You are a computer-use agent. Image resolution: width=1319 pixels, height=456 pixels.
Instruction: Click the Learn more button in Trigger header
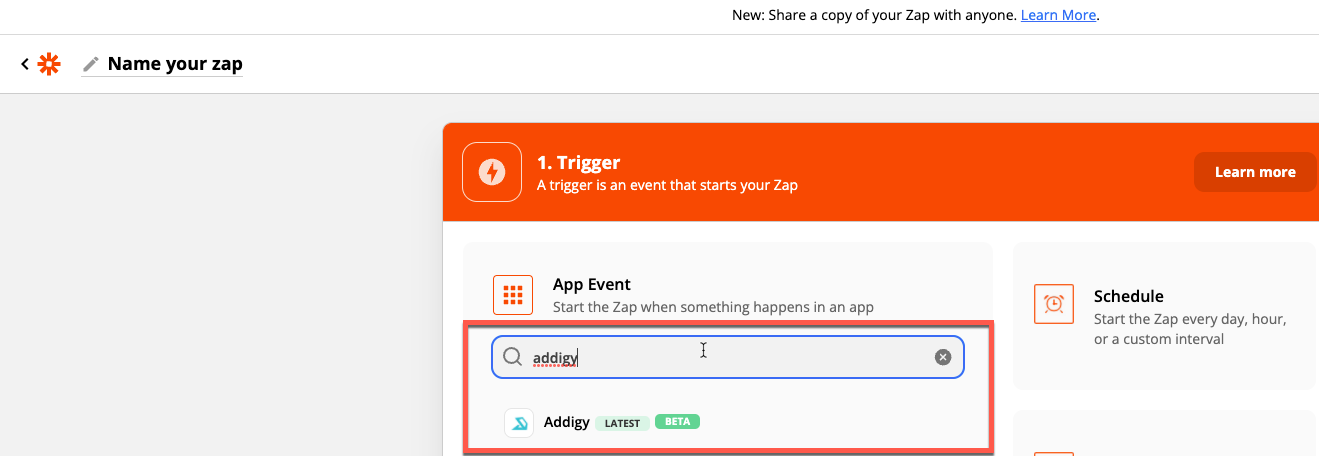click(1255, 172)
